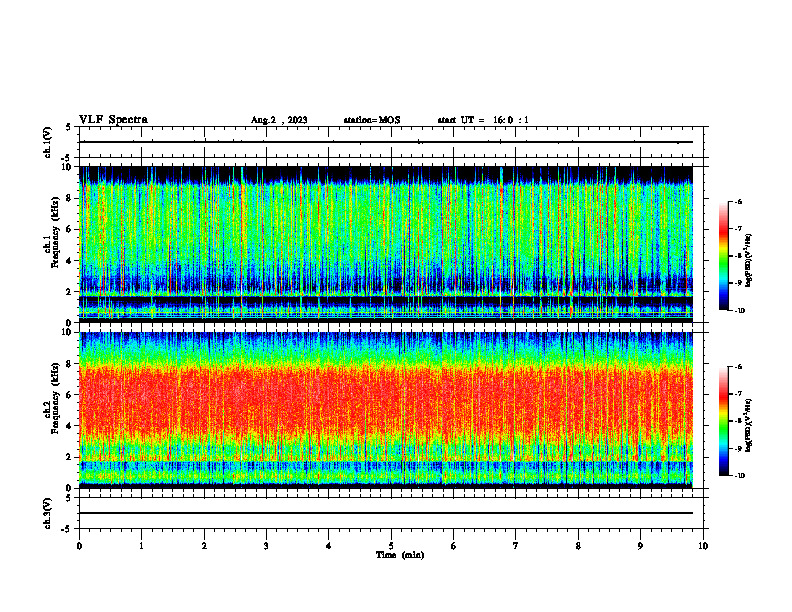This screenshot has height=612, width=792.
Task: Click the "6" kHz tick on ch.2 axis
Action: point(70,395)
